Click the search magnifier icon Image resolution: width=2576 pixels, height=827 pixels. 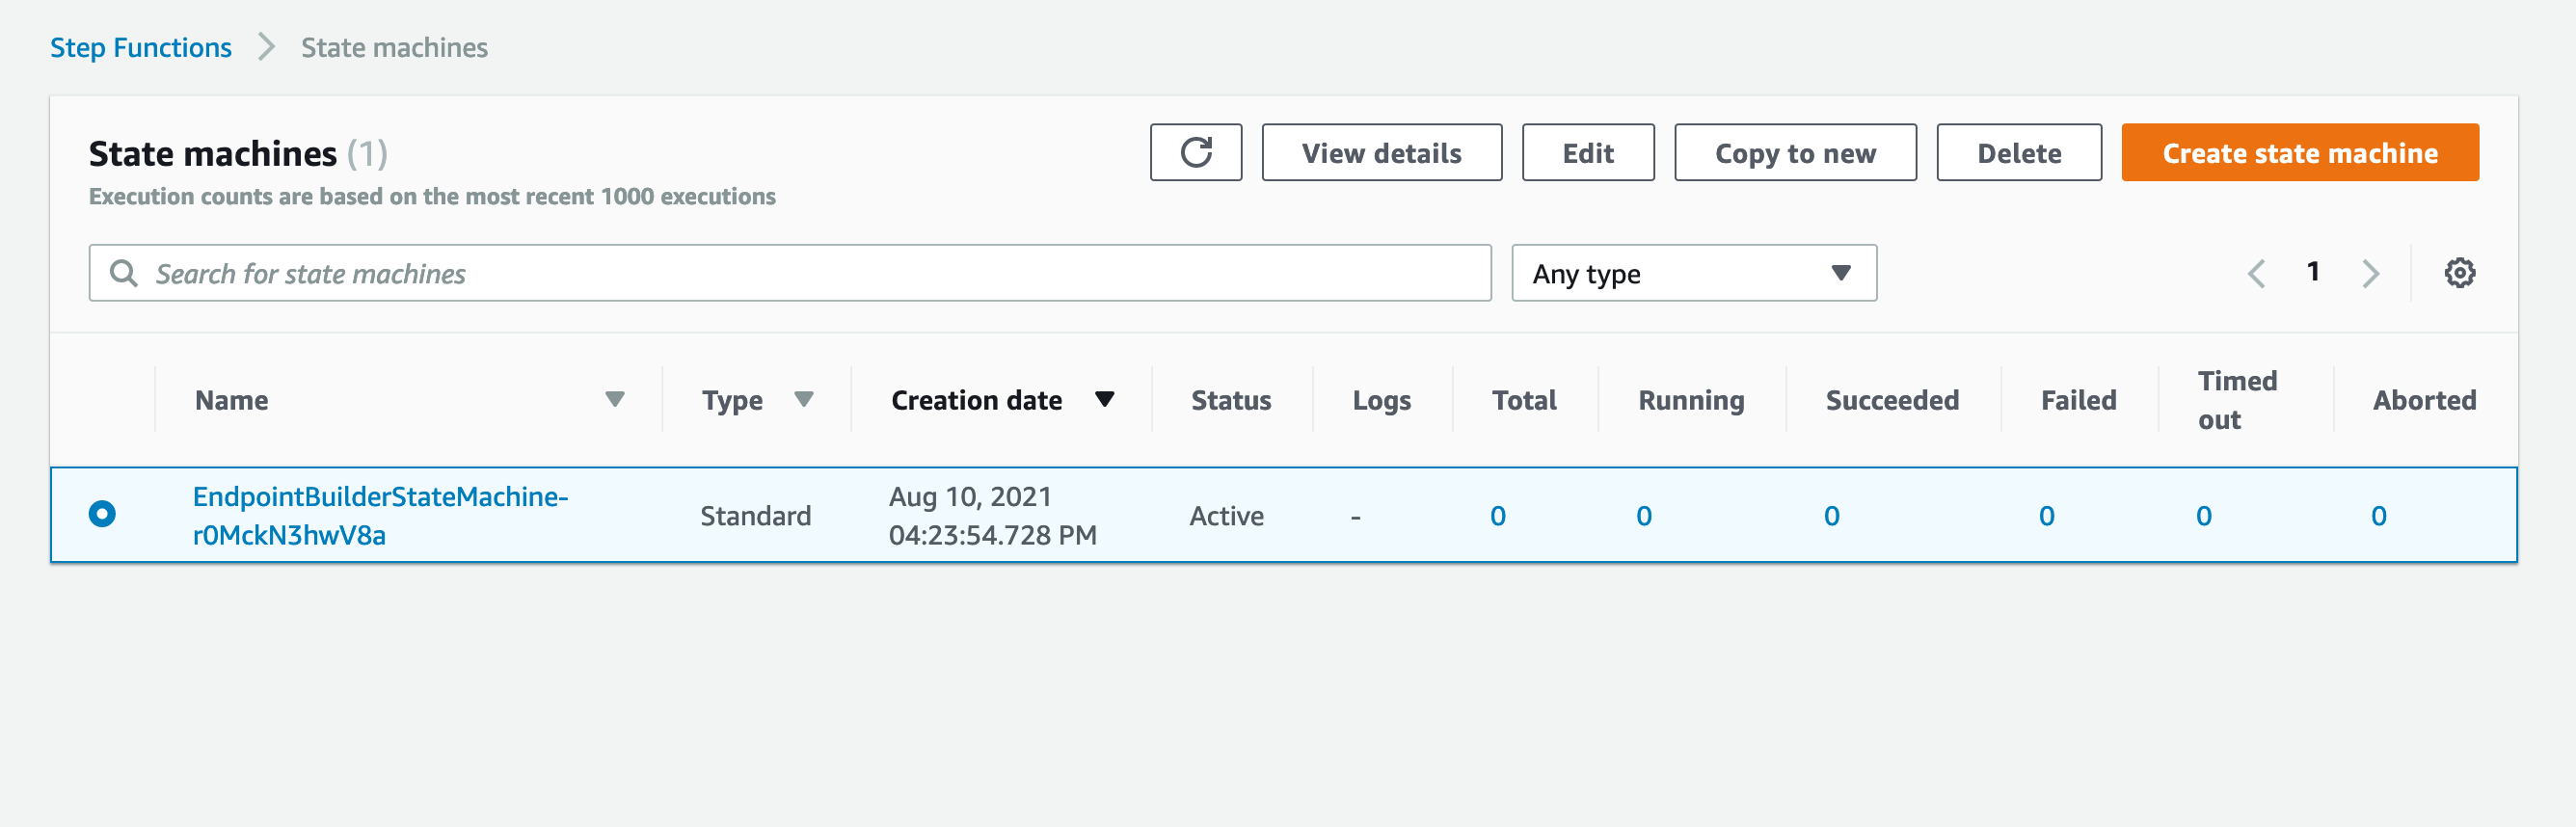tap(124, 273)
